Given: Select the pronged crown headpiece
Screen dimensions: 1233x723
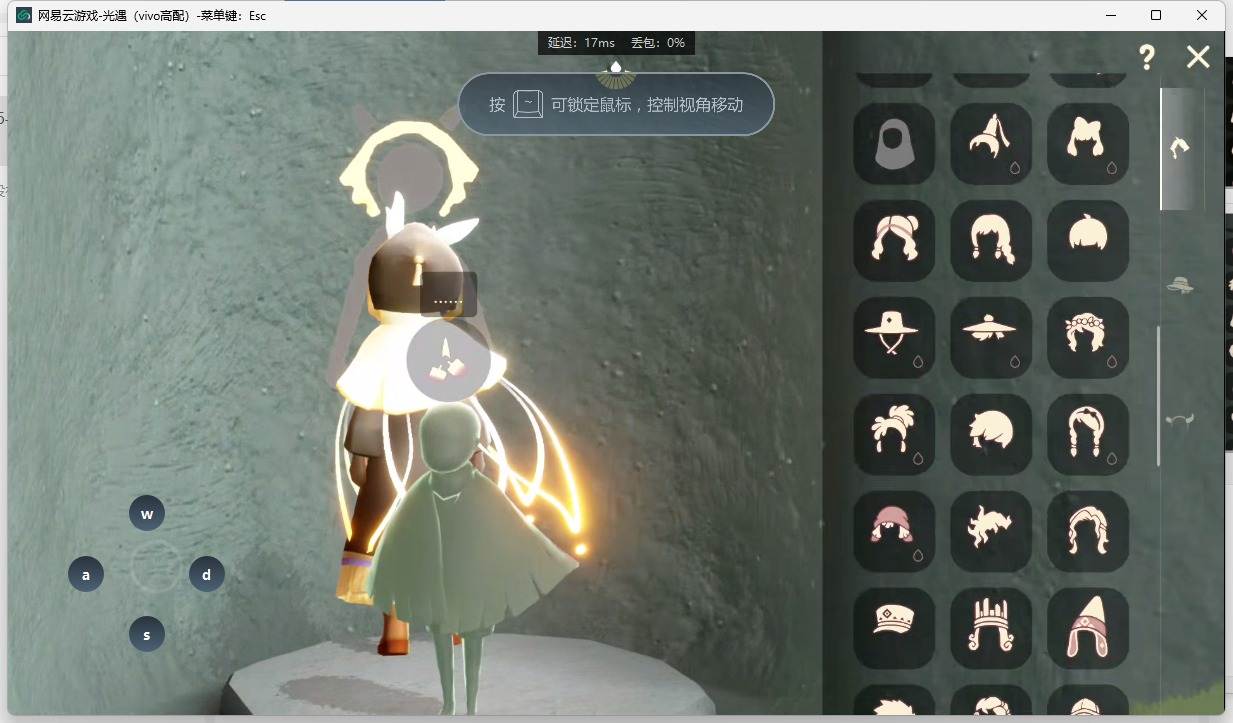Looking at the screenshot, I should pos(991,629).
